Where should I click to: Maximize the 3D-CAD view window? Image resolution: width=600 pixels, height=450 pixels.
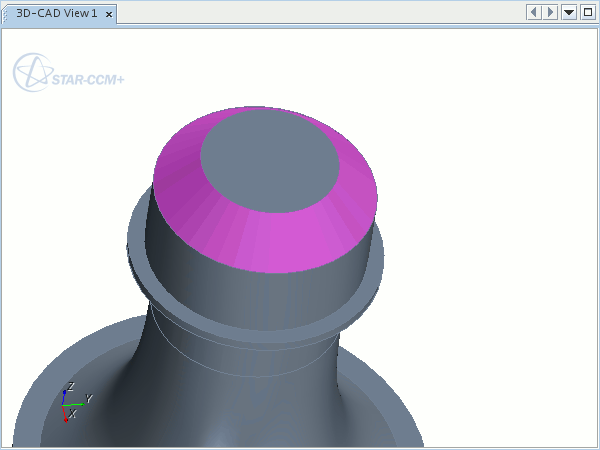[x=588, y=12]
